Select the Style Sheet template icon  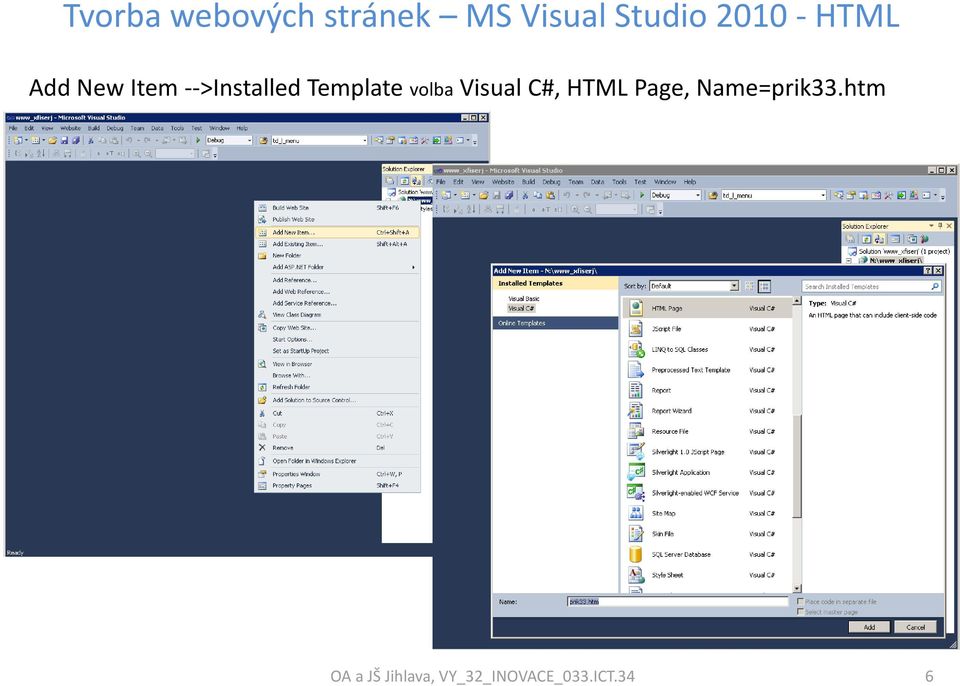(x=636, y=575)
